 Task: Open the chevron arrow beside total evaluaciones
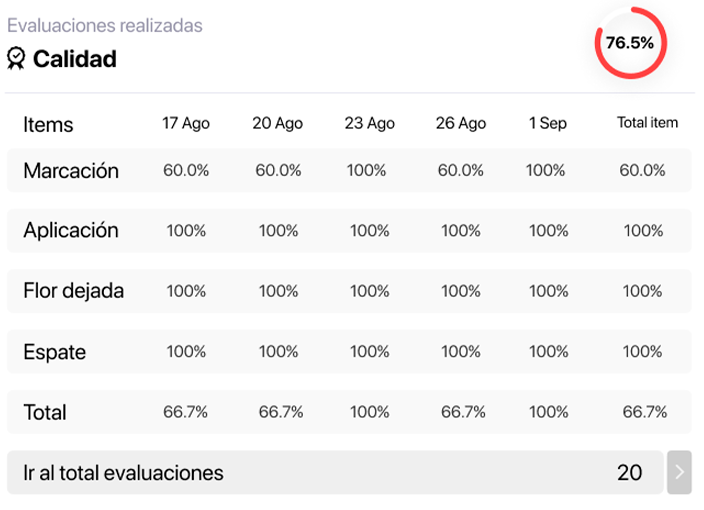click(679, 472)
